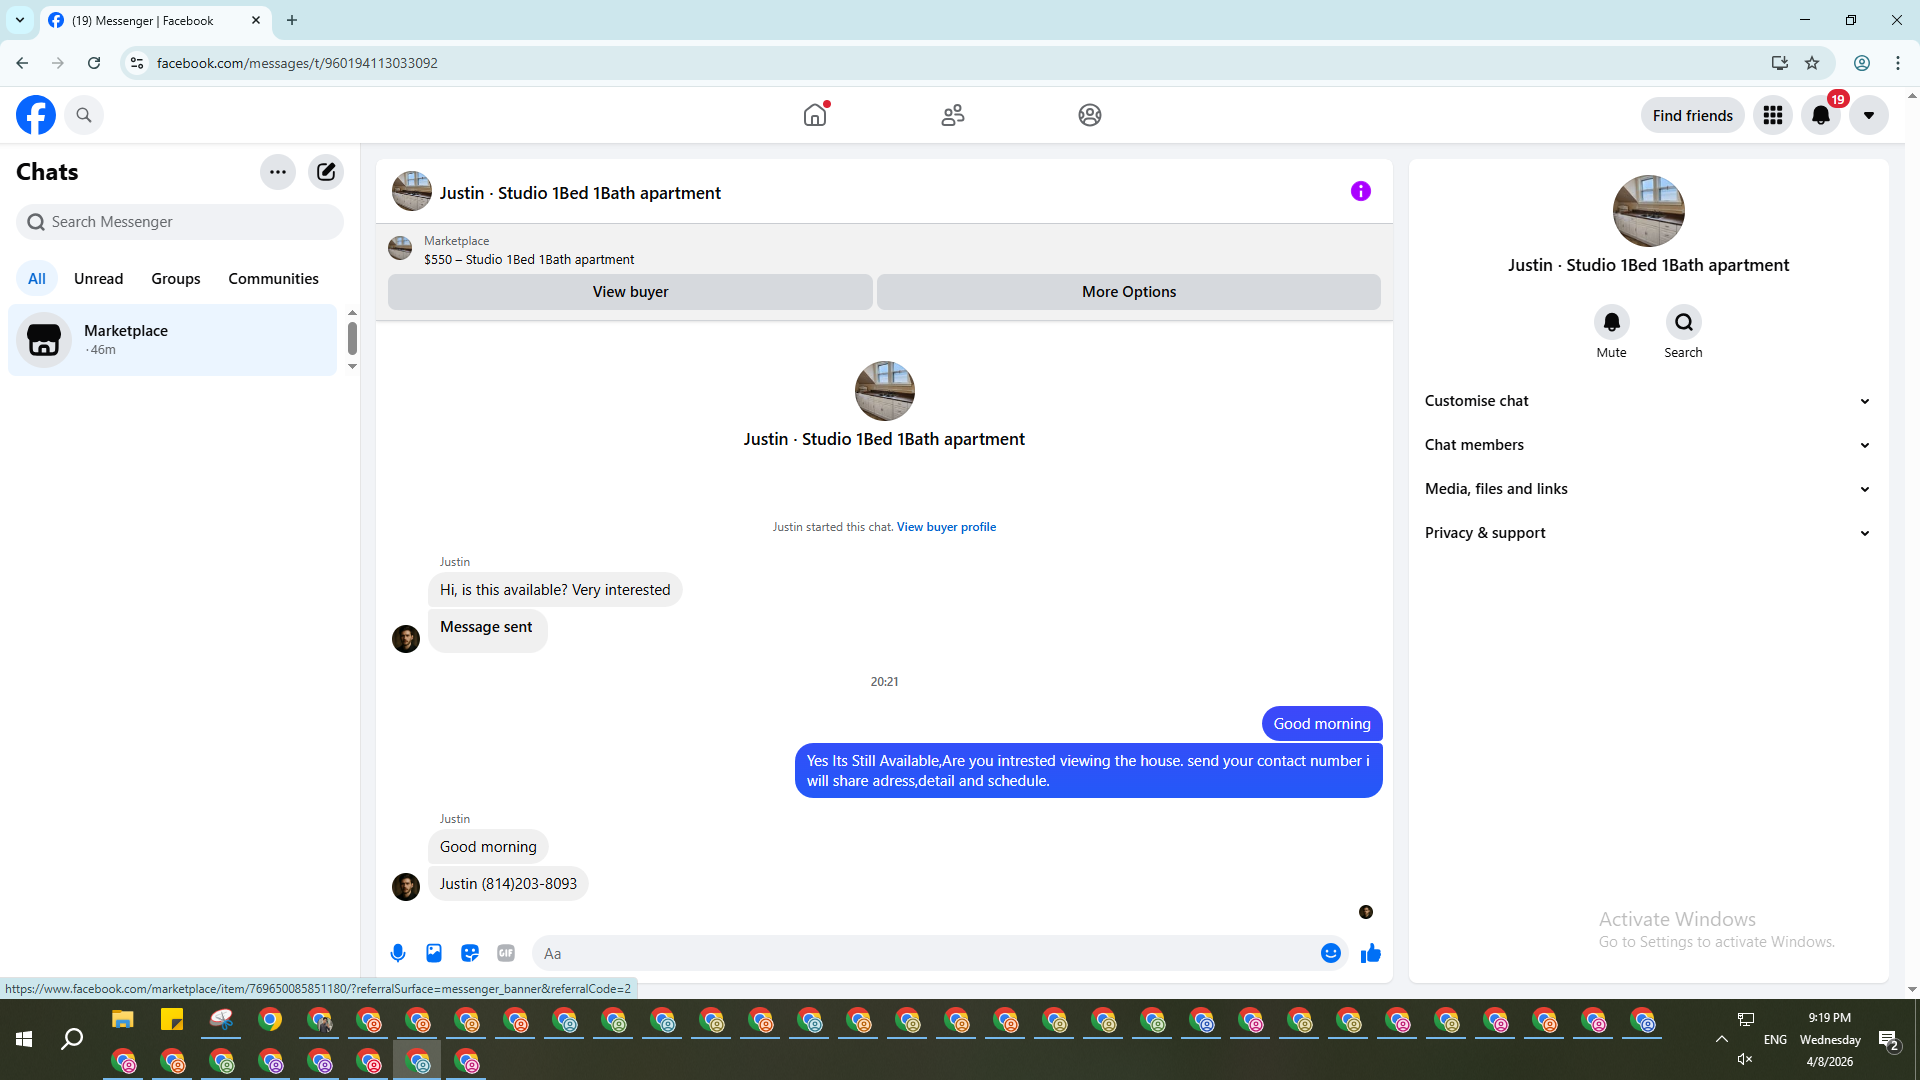
Task: Send a thumbs-up like
Action: pyautogui.click(x=1371, y=953)
